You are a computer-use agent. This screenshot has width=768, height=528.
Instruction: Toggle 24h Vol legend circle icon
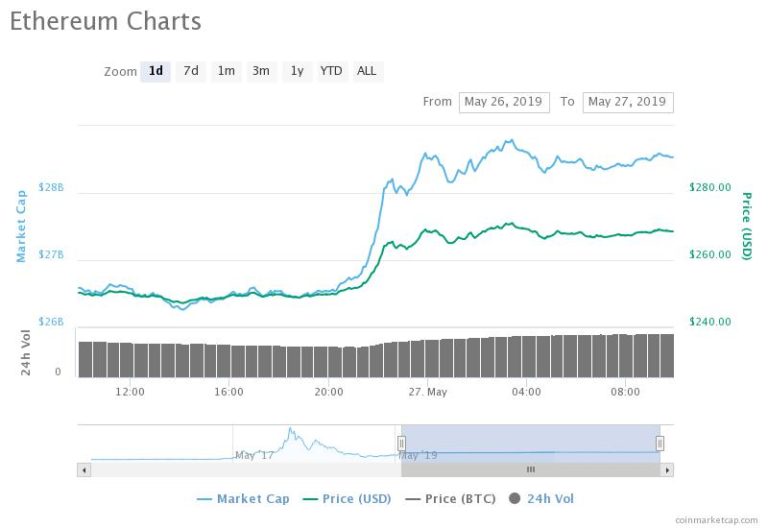[x=514, y=499]
